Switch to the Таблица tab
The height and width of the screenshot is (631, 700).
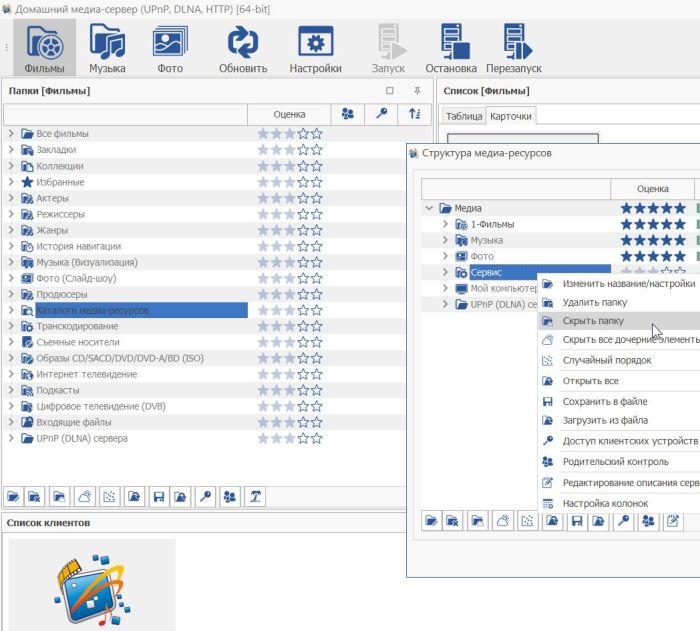click(x=463, y=116)
